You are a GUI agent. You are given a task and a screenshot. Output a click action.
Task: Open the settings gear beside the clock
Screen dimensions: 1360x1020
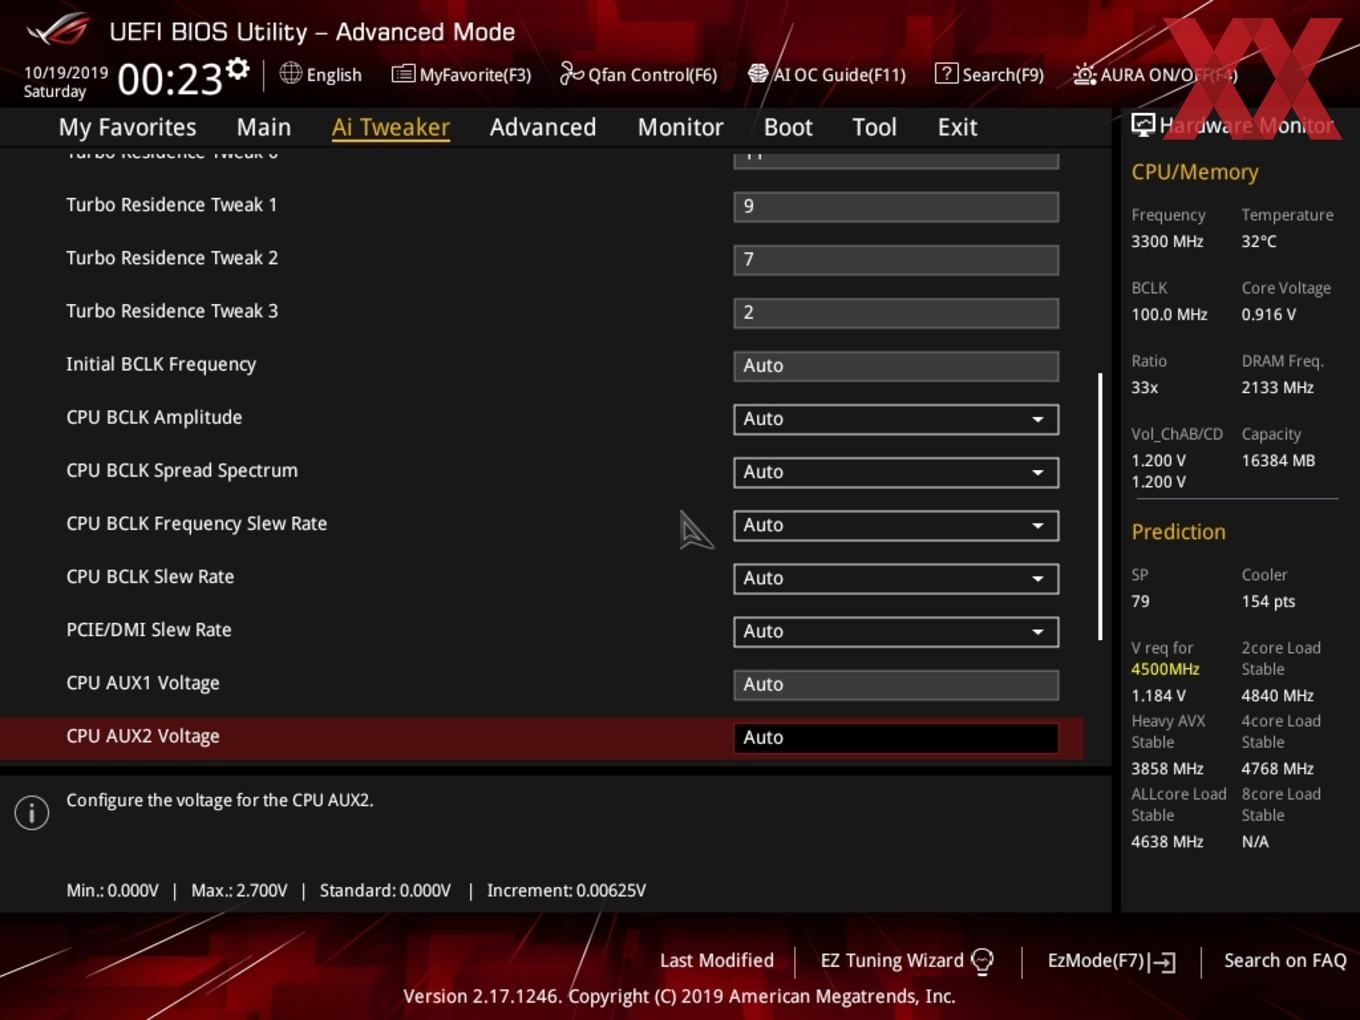tap(238, 69)
